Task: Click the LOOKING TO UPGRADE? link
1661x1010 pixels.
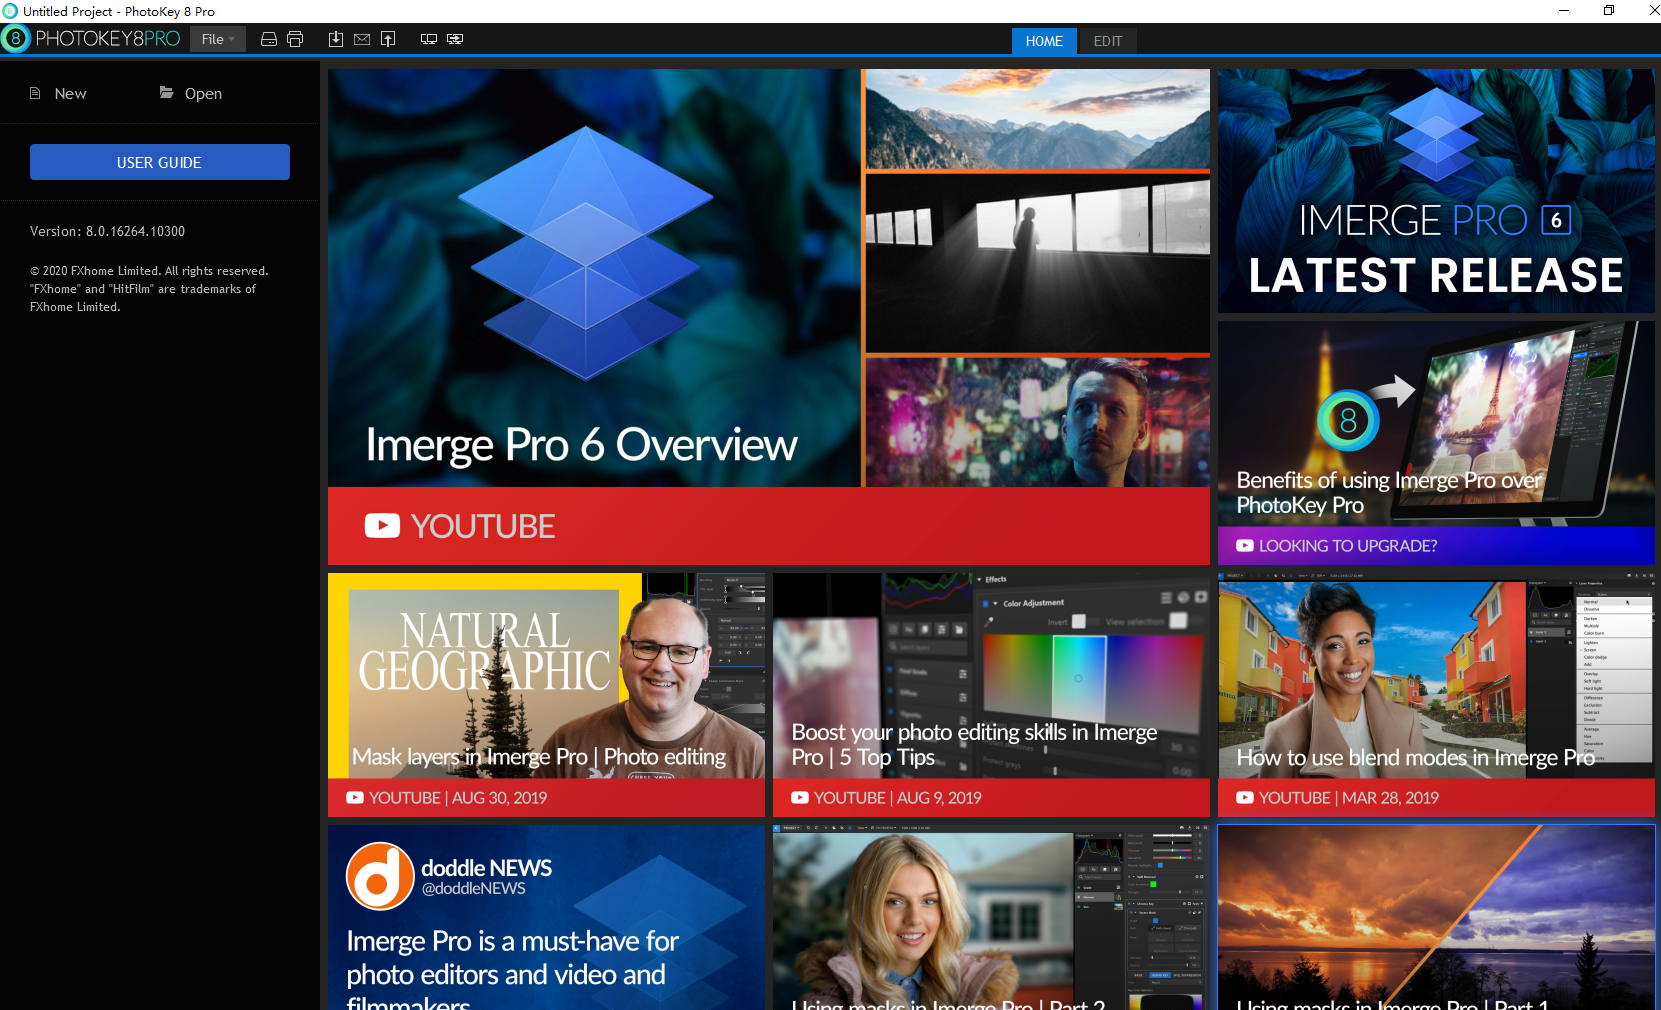Action: click(1347, 546)
